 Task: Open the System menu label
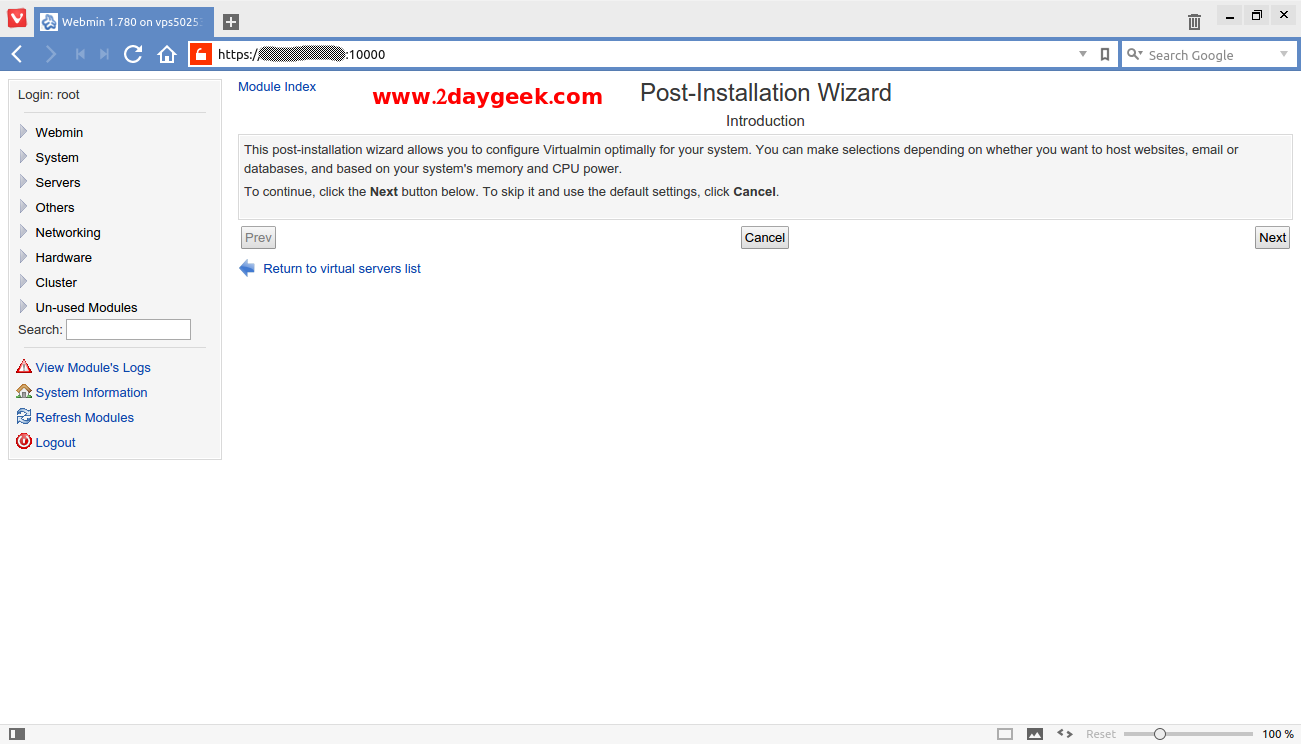point(57,157)
